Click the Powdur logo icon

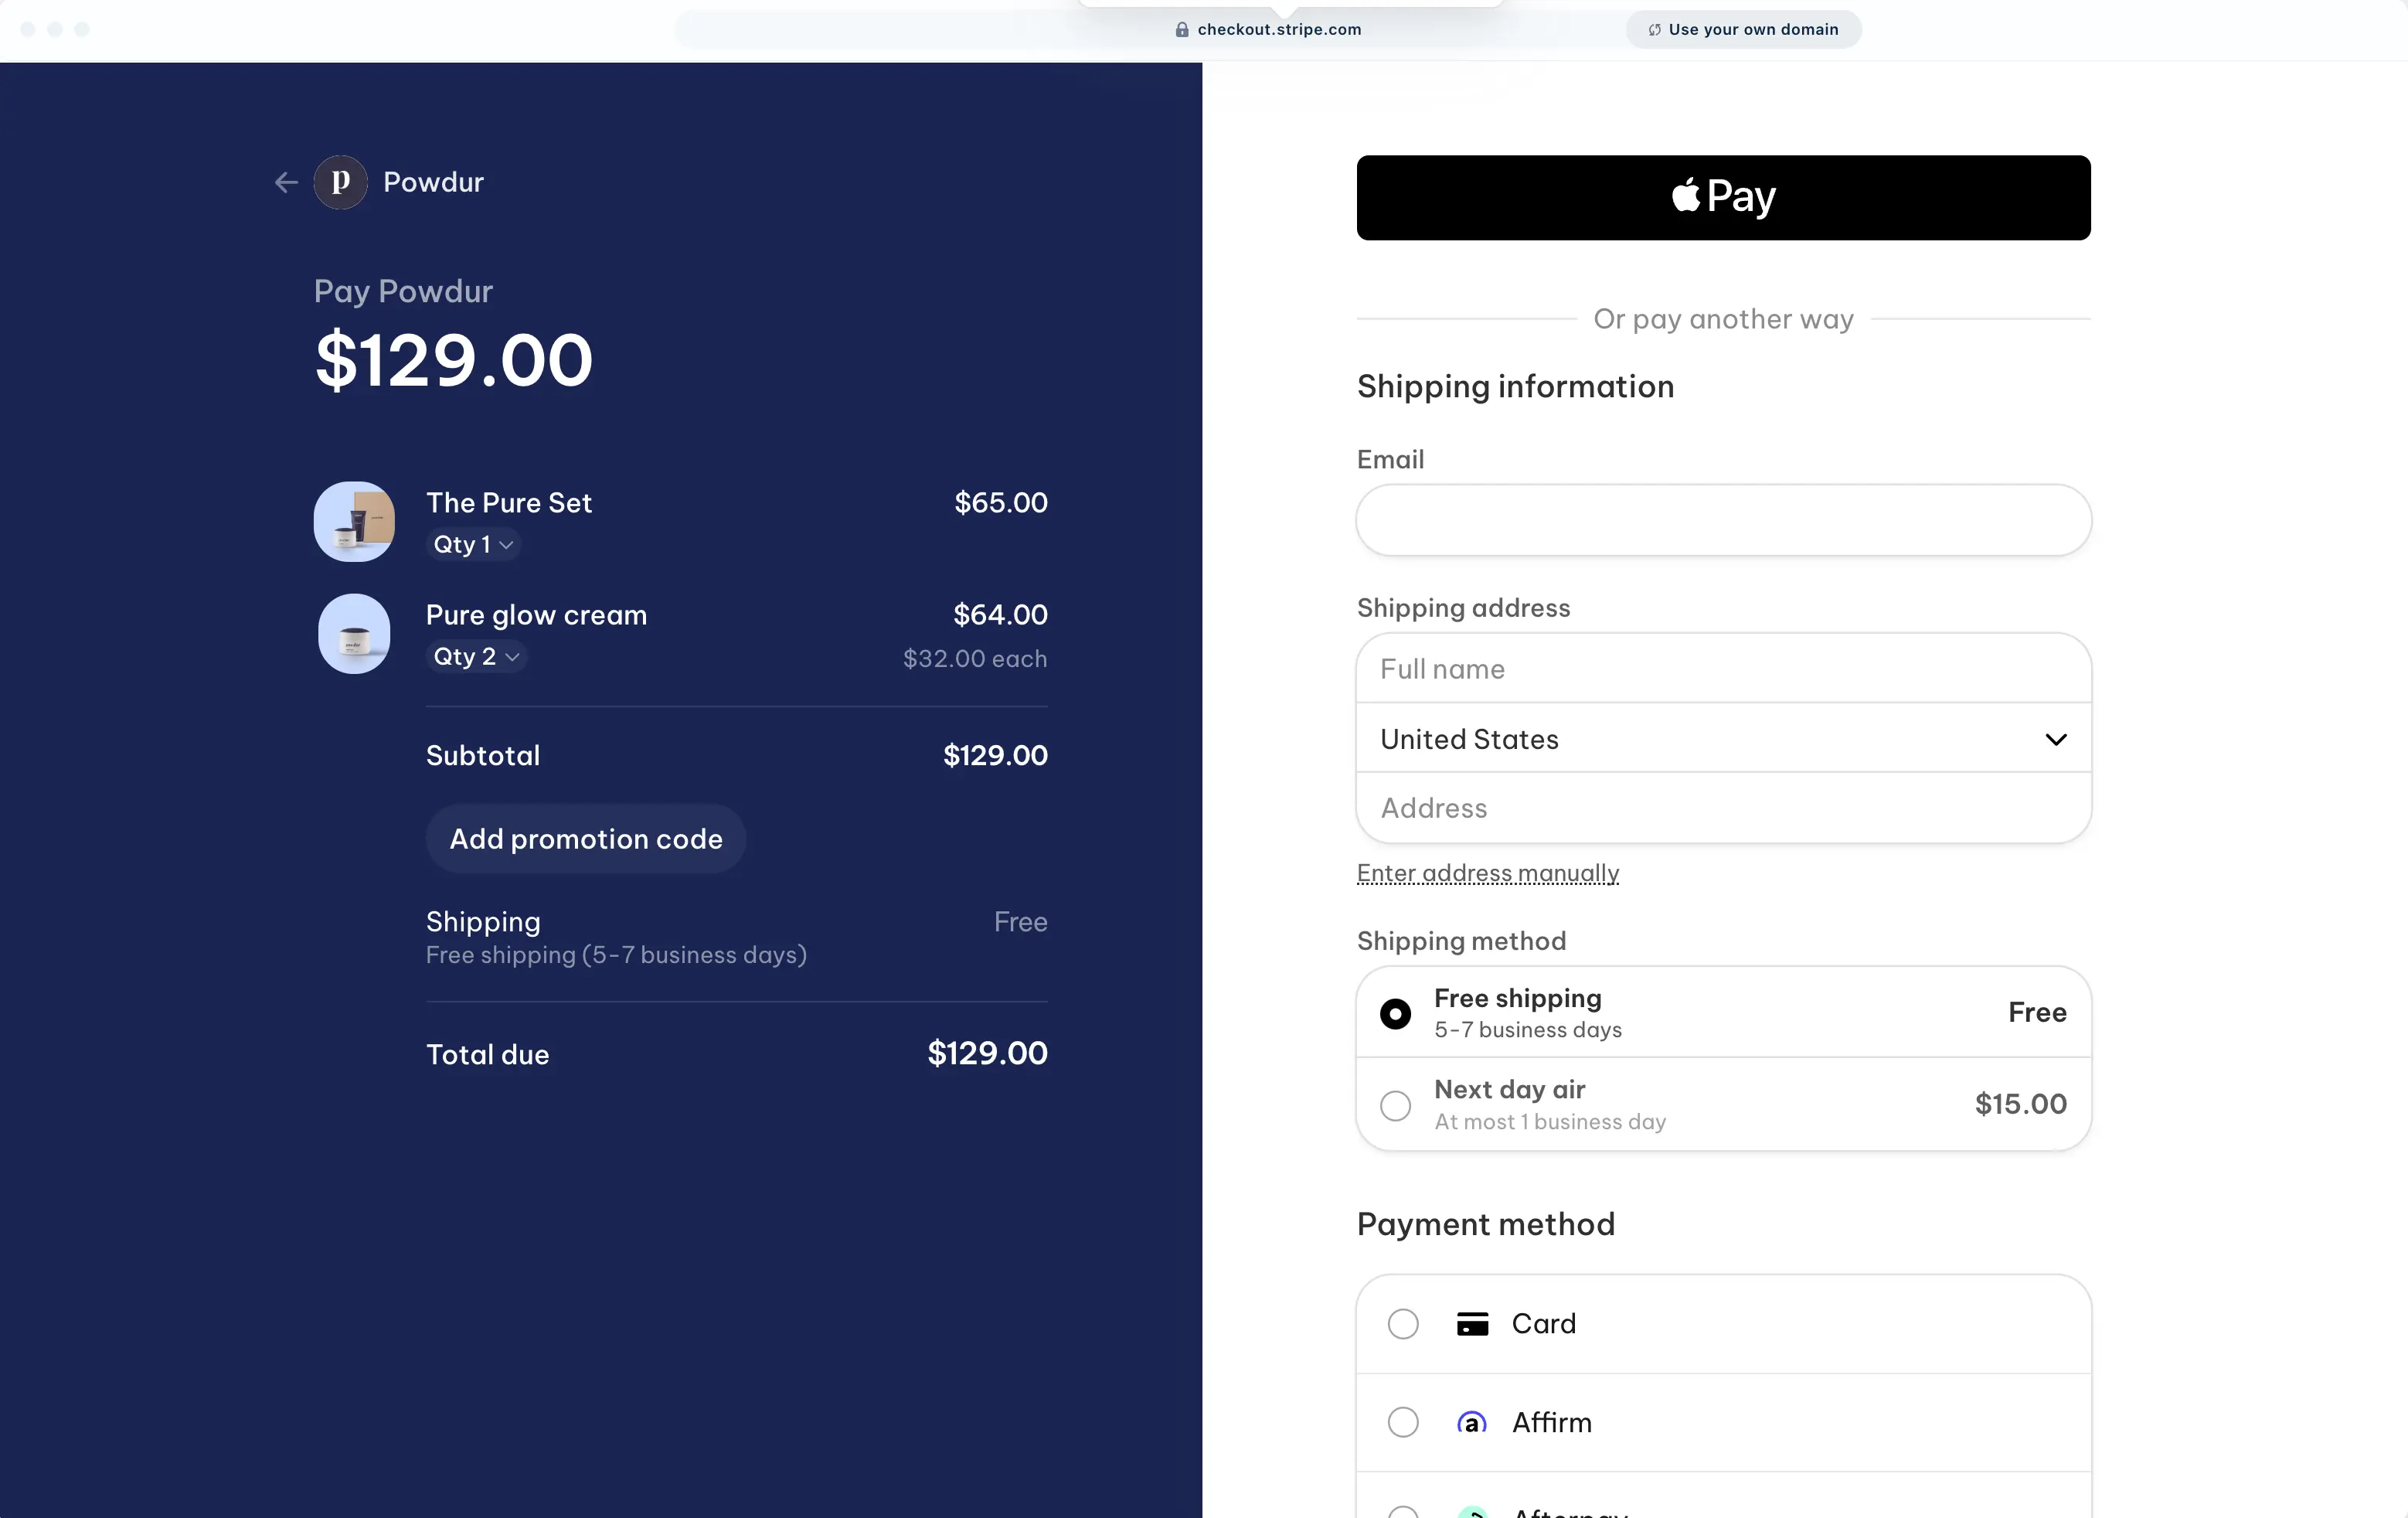[x=340, y=182]
